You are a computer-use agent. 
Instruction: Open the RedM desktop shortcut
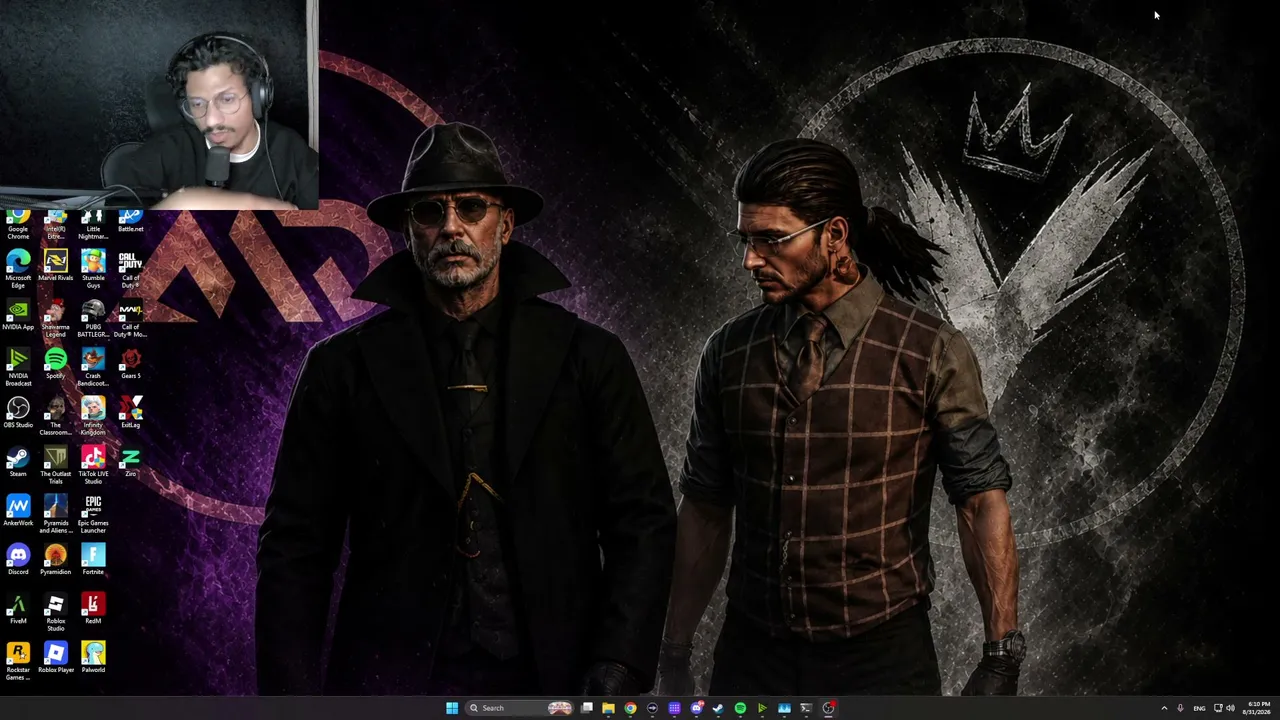[93, 608]
